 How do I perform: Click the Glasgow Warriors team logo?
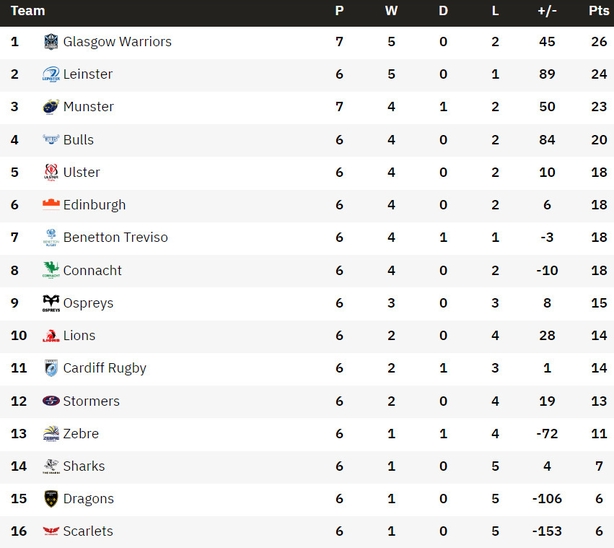click(51, 42)
